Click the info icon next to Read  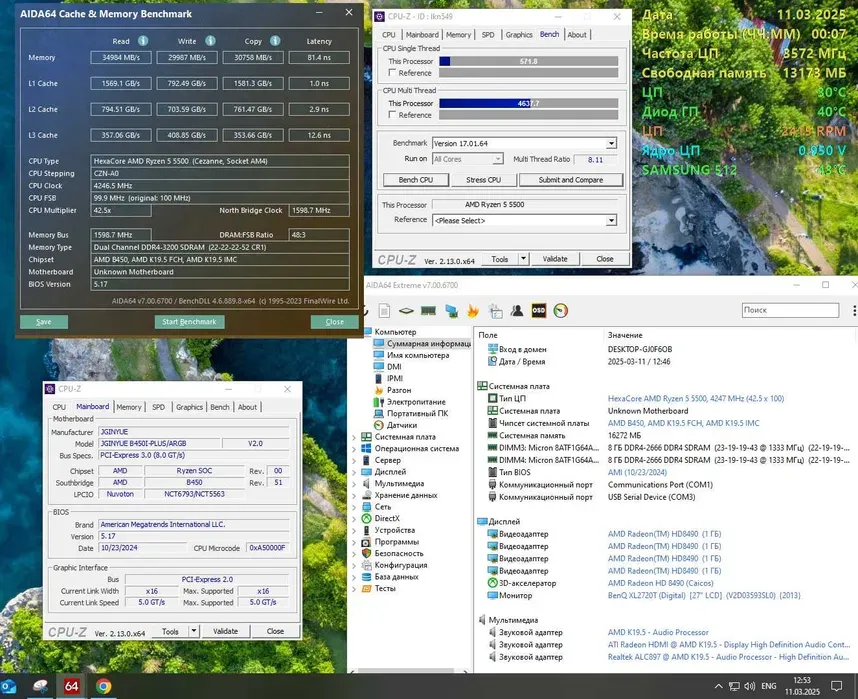(143, 41)
